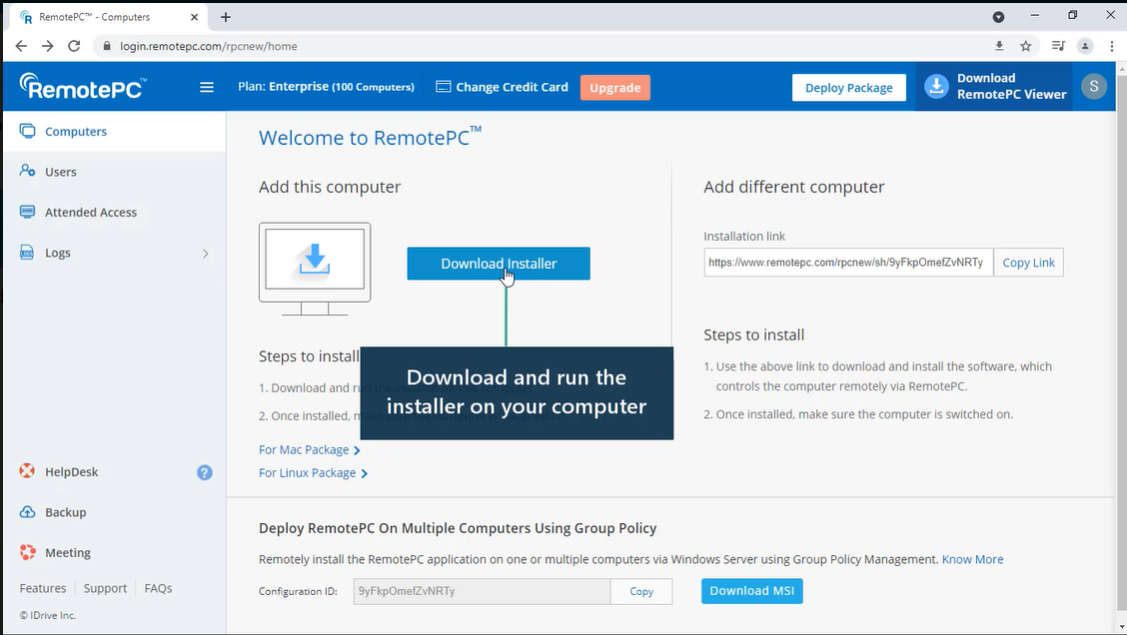The height and width of the screenshot is (635, 1127).
Task: Click the Welcome to RemotePC heading
Action: pos(370,137)
